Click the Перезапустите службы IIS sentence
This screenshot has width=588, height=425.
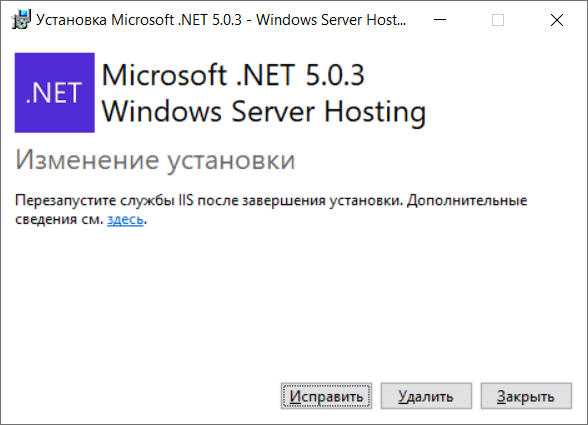point(209,200)
